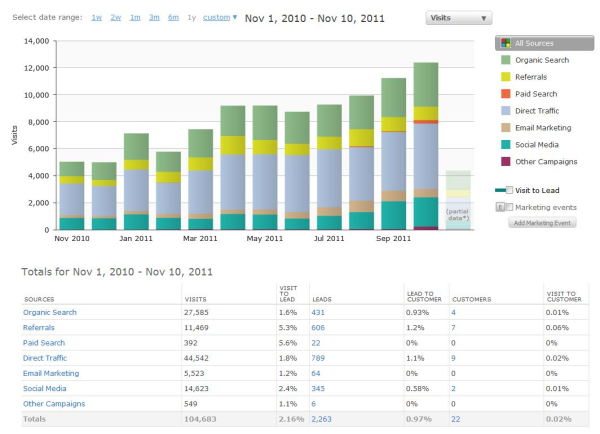Select the All Sources legend icon
Viewport: 600px width, 434px height.
tap(504, 43)
